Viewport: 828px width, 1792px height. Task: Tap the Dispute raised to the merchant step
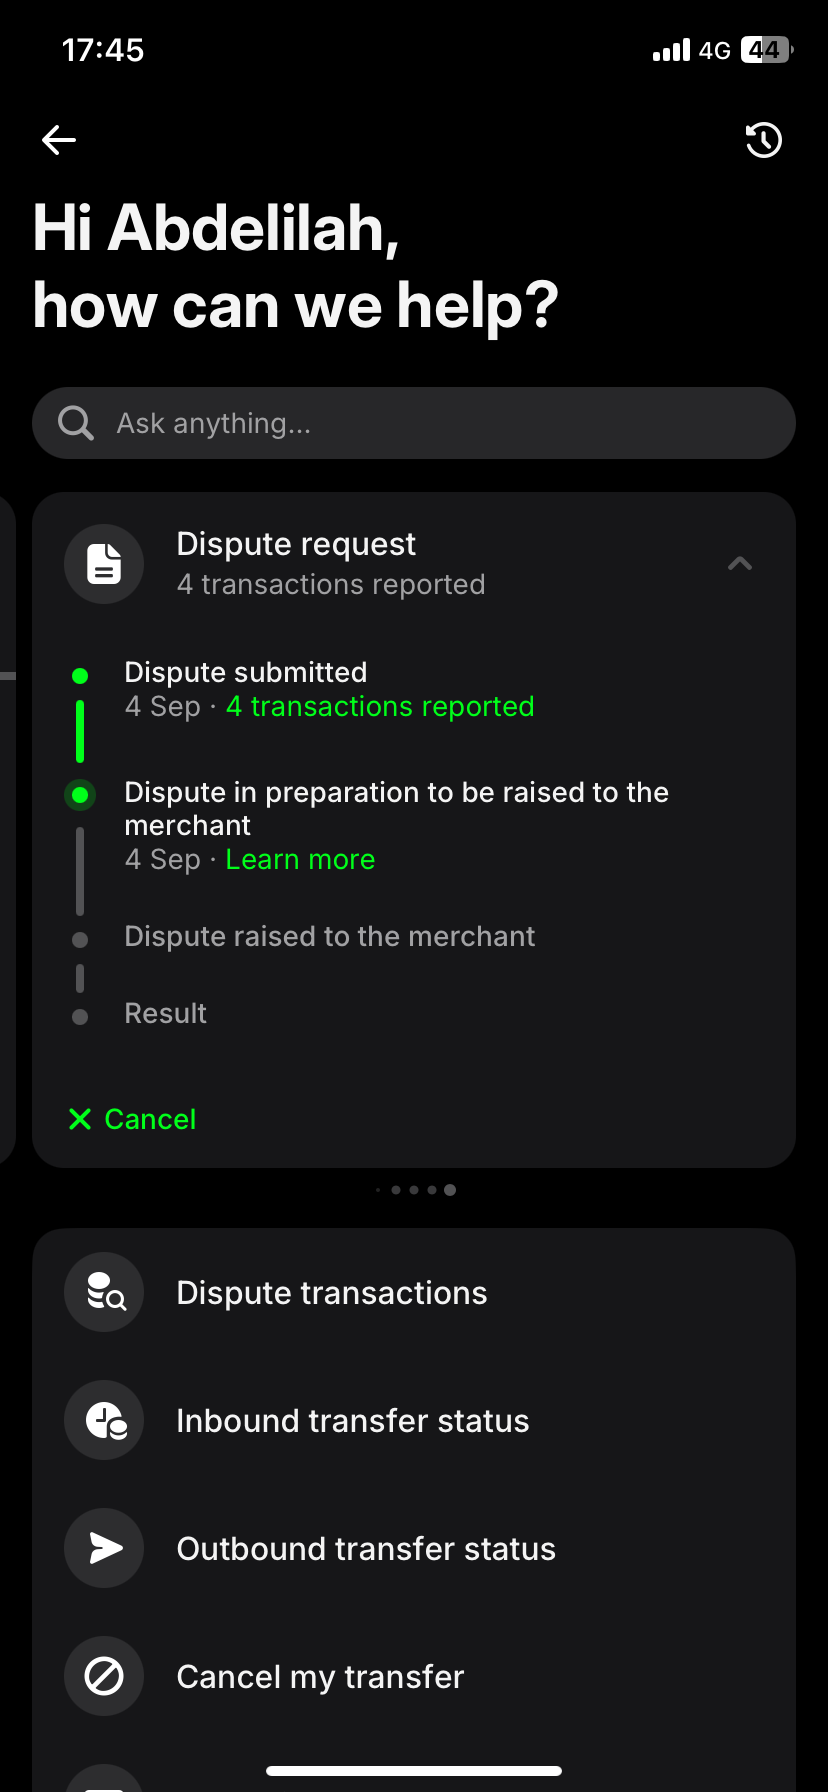[x=329, y=937]
